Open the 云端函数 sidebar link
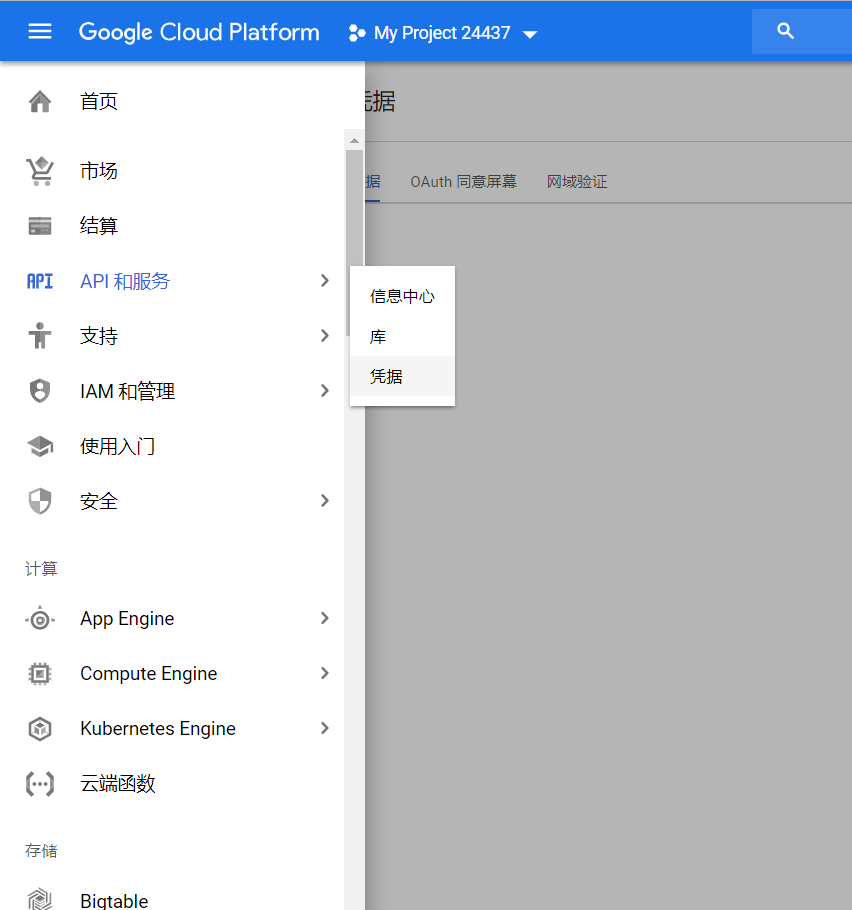This screenshot has width=852, height=910. 118,784
